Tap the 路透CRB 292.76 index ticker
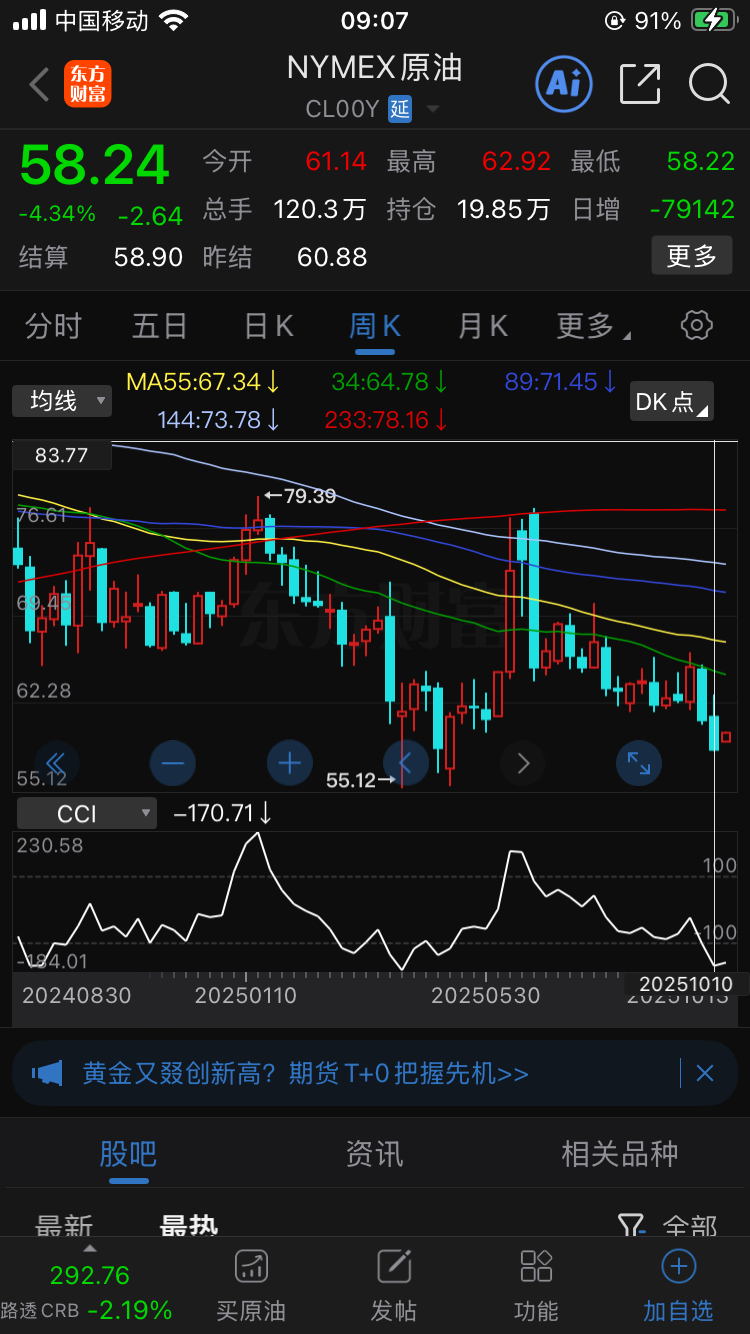The image size is (750, 1334). tap(88, 1292)
